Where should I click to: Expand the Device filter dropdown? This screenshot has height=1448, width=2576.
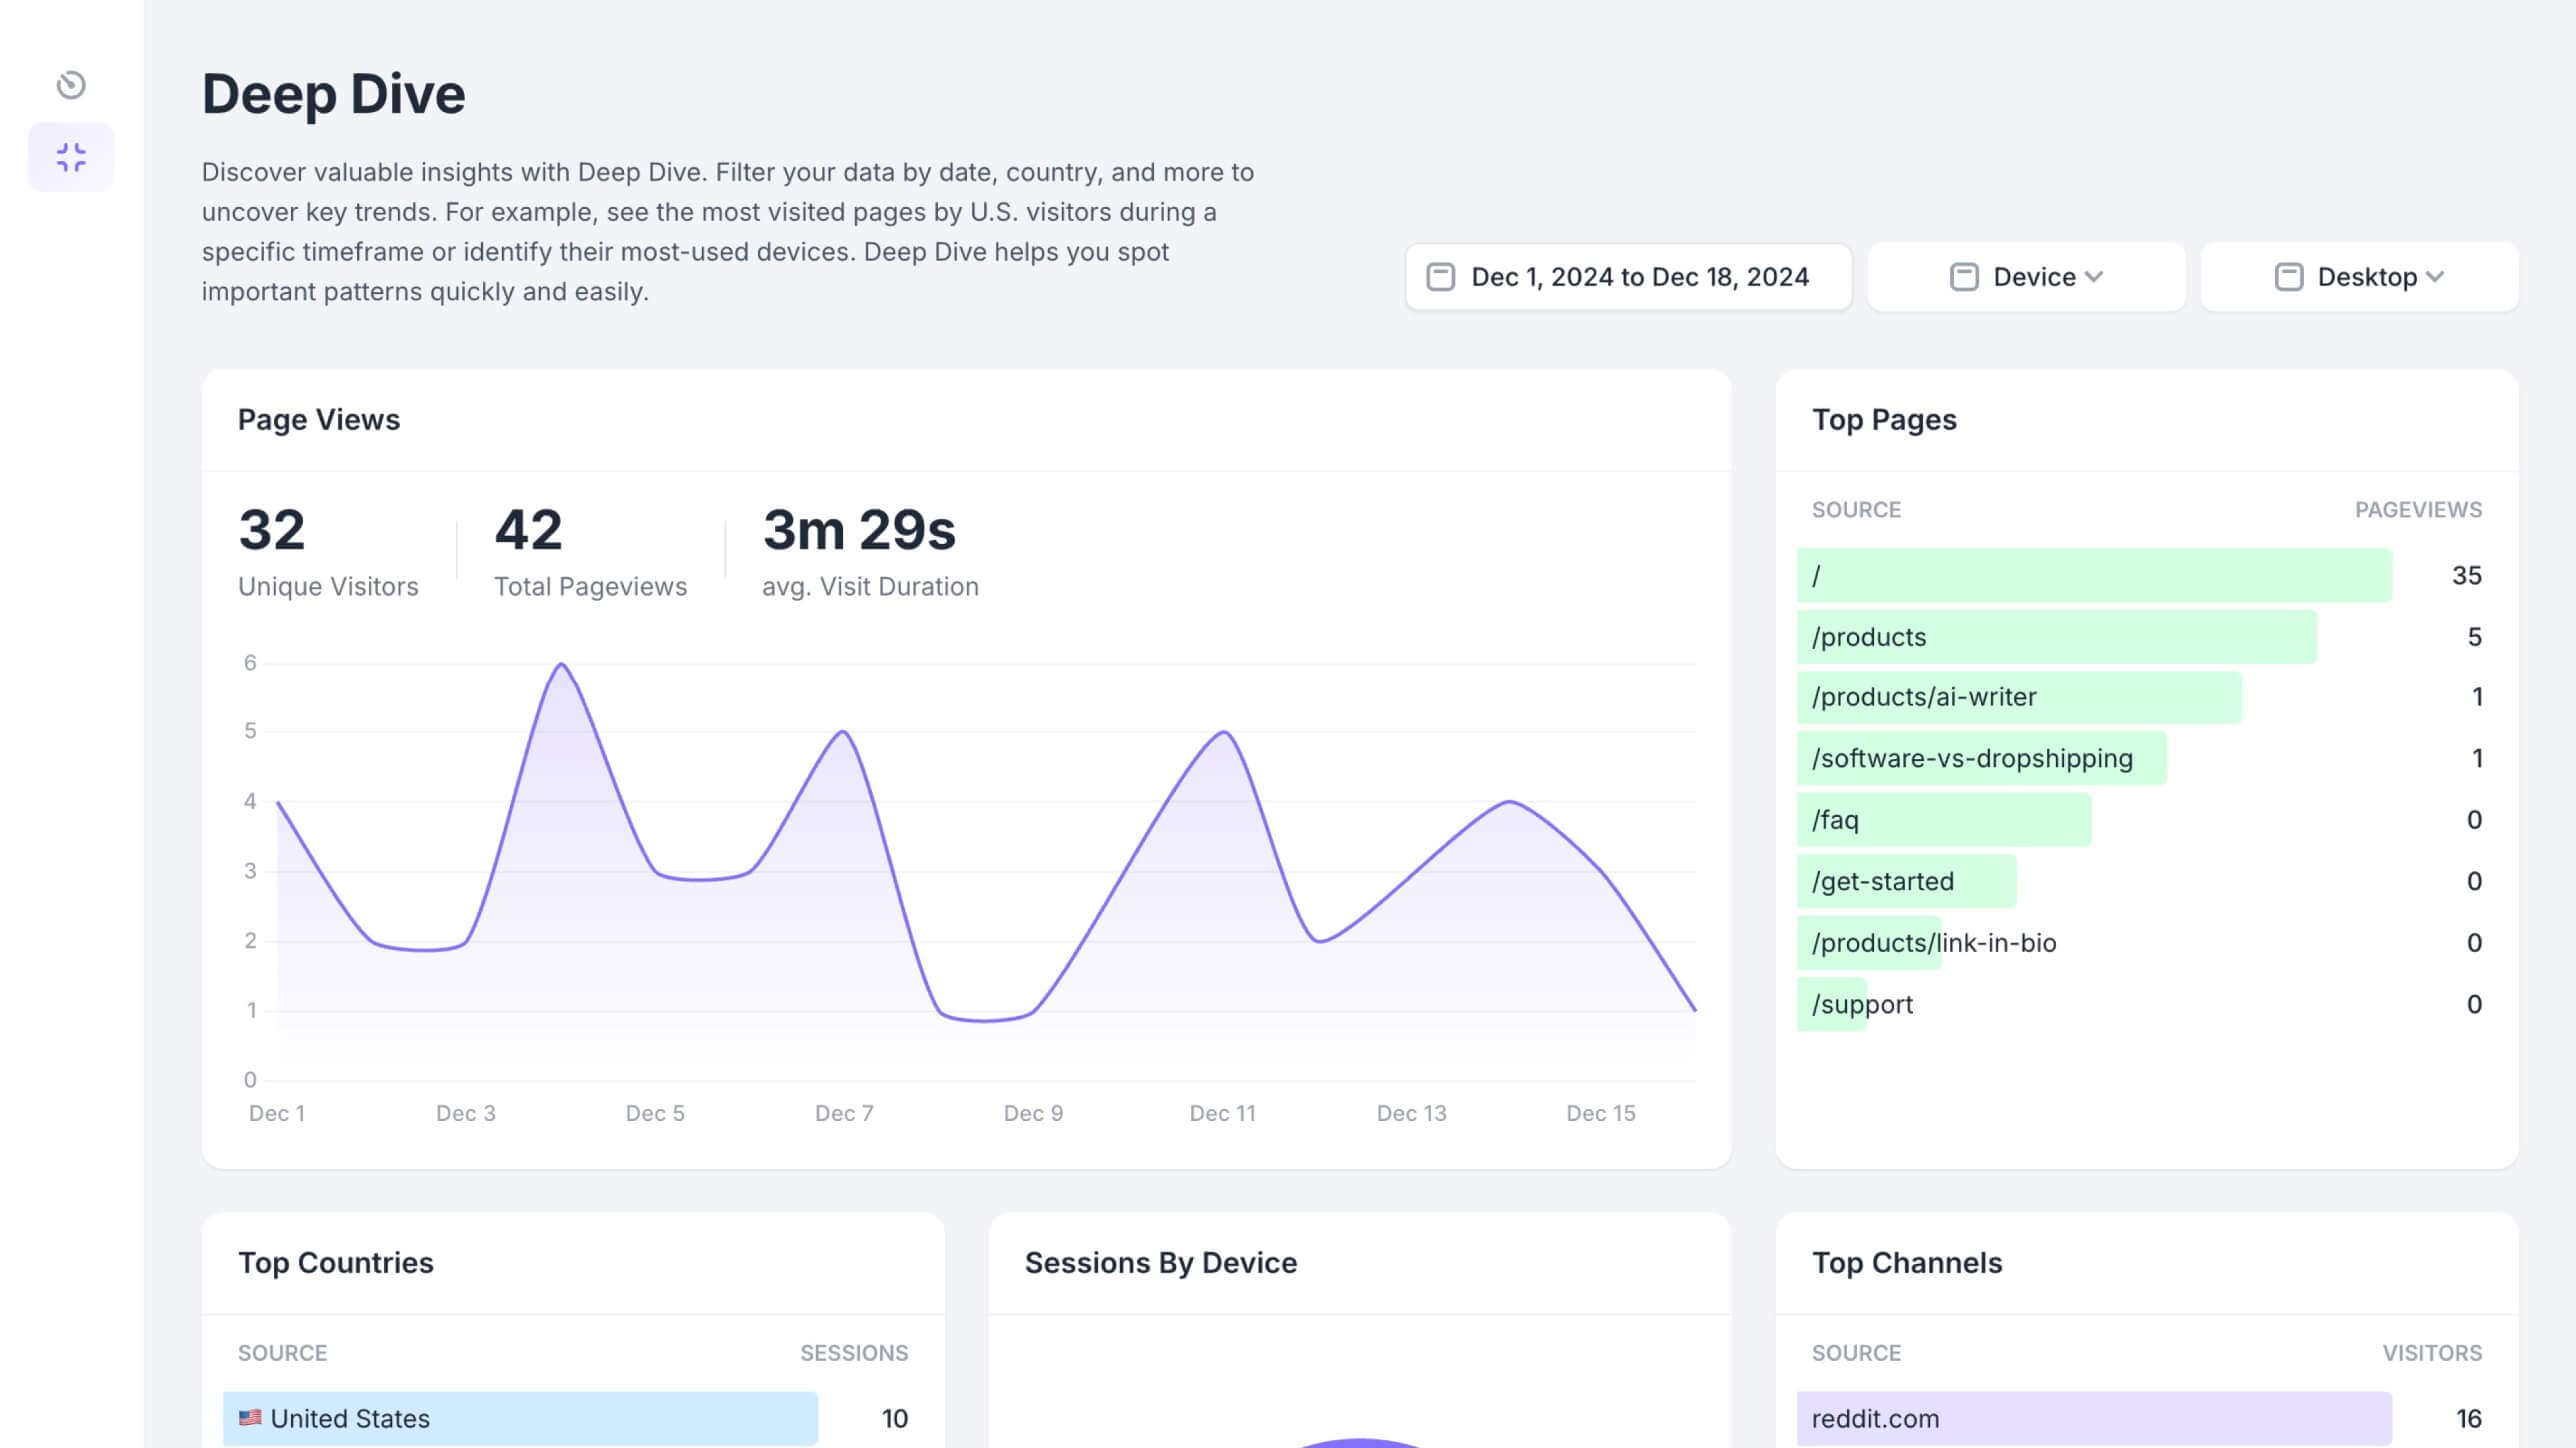click(x=2026, y=277)
